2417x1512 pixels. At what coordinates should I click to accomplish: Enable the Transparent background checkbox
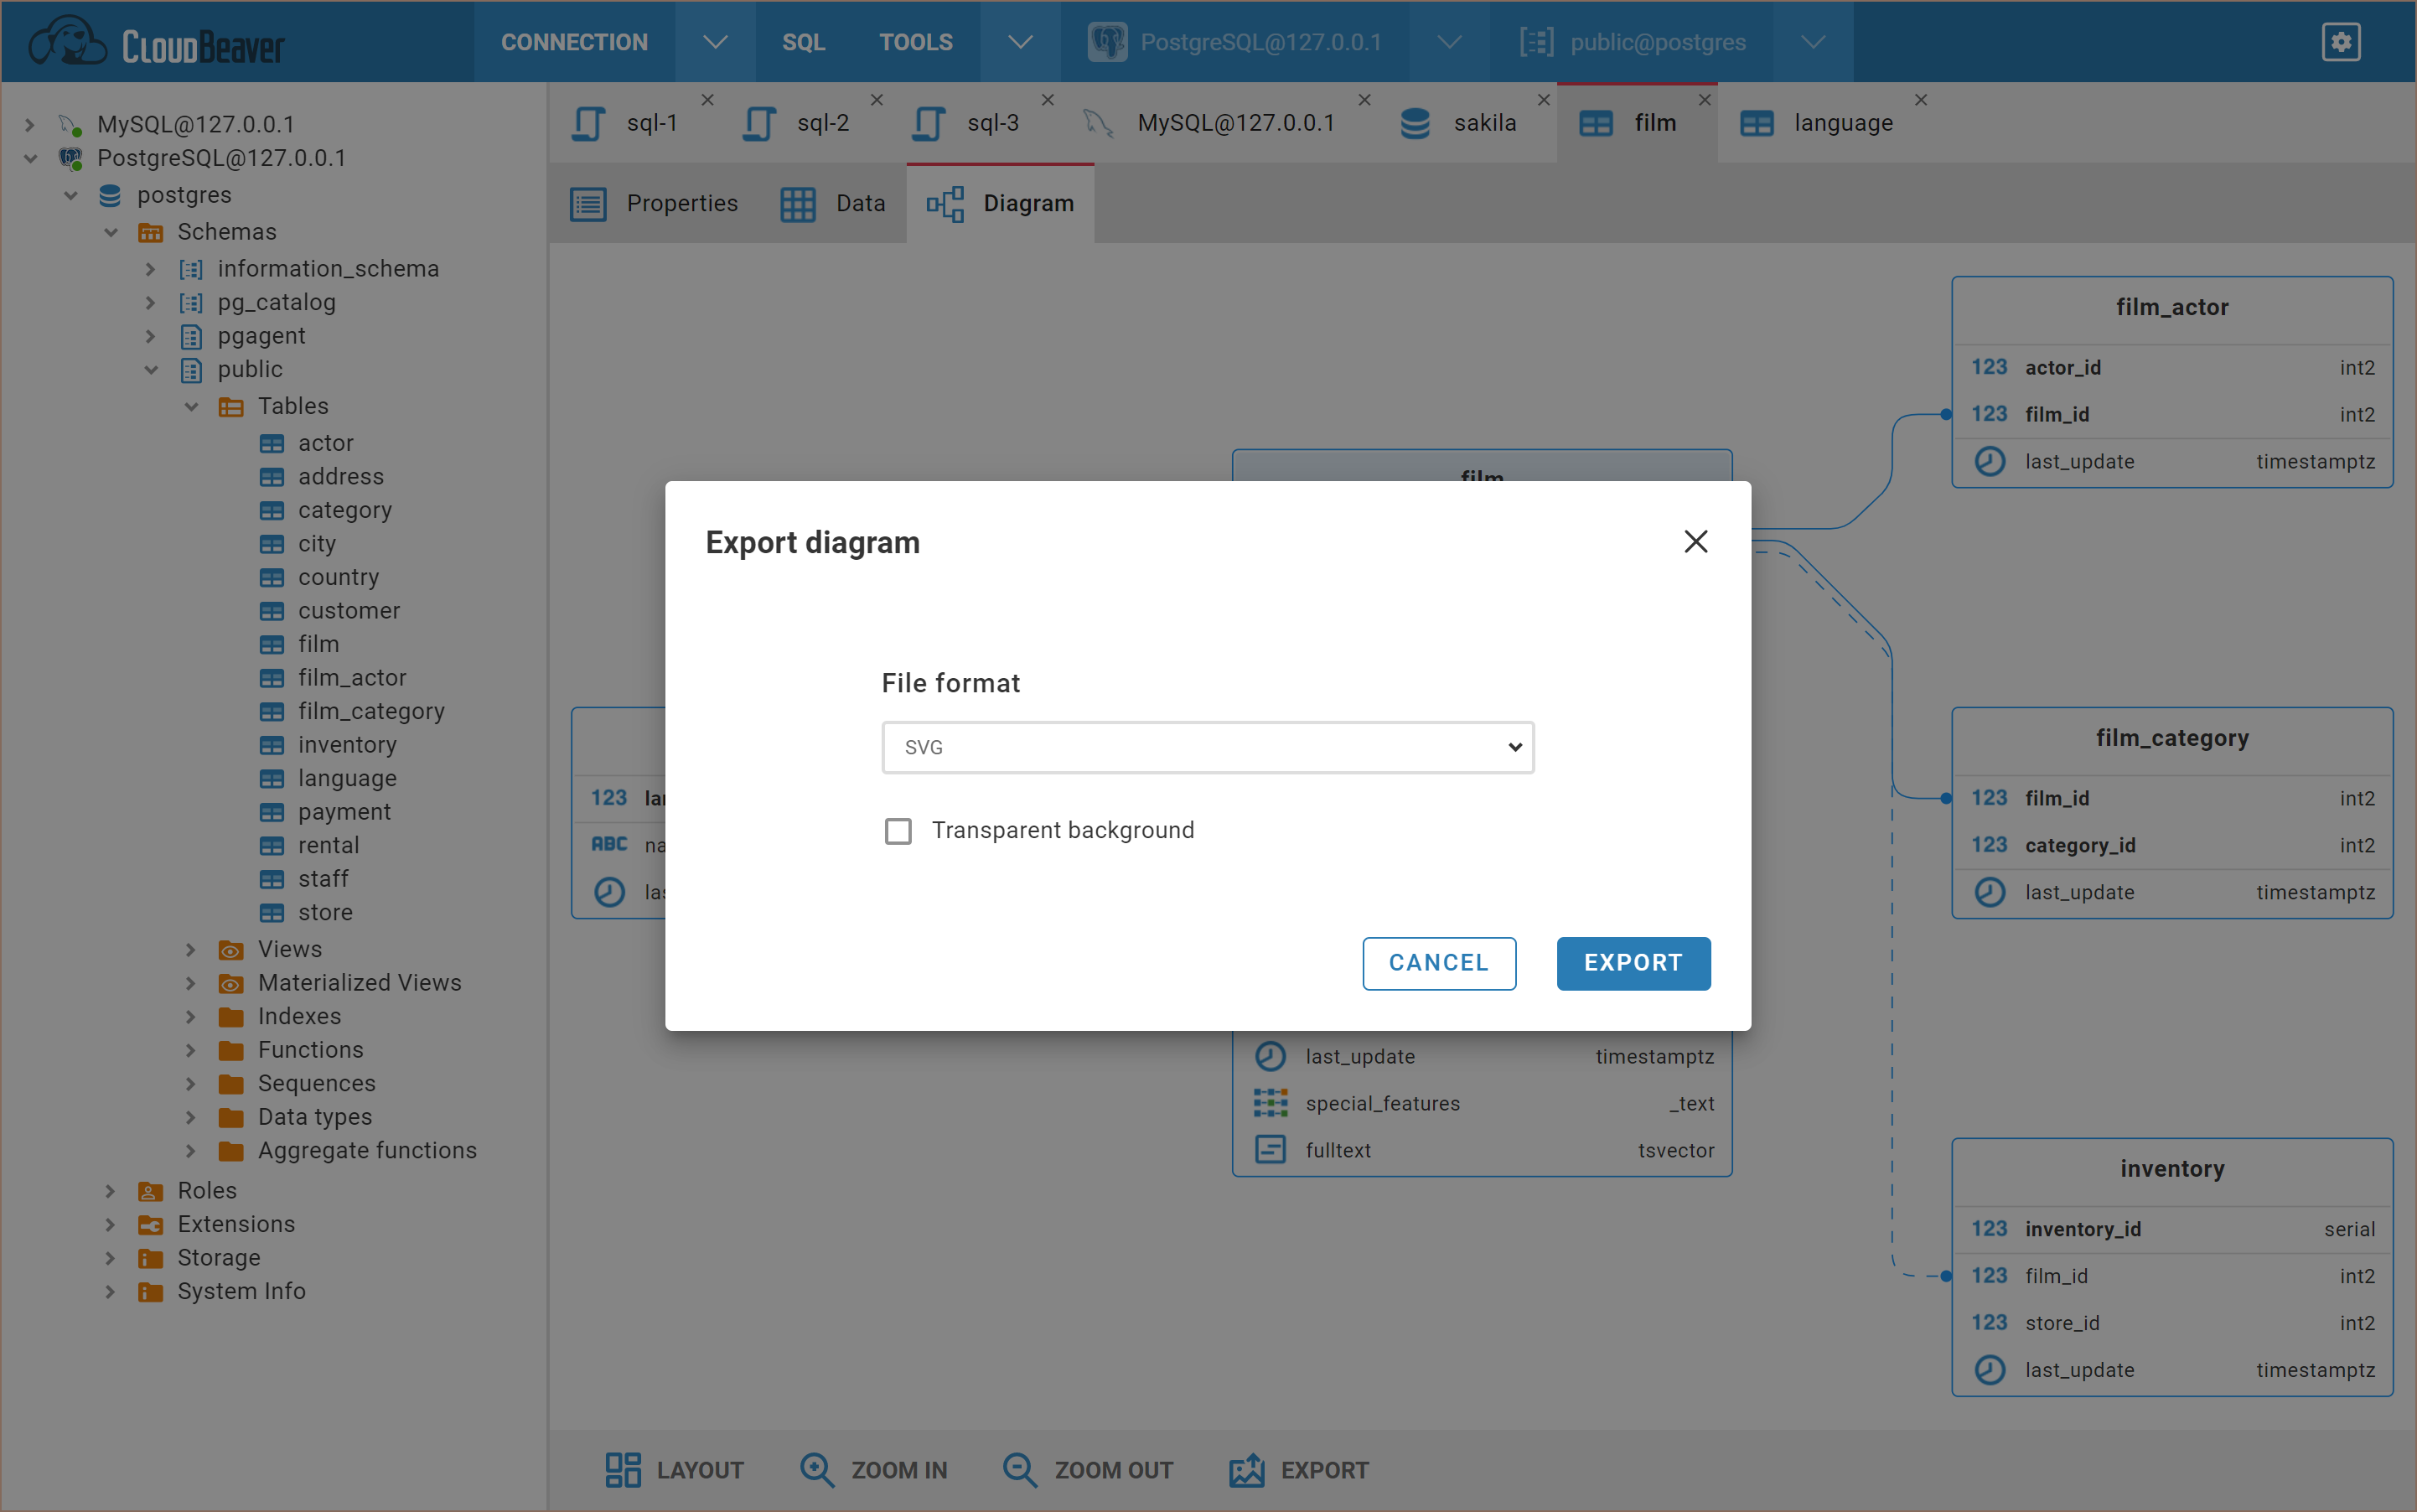click(x=898, y=830)
